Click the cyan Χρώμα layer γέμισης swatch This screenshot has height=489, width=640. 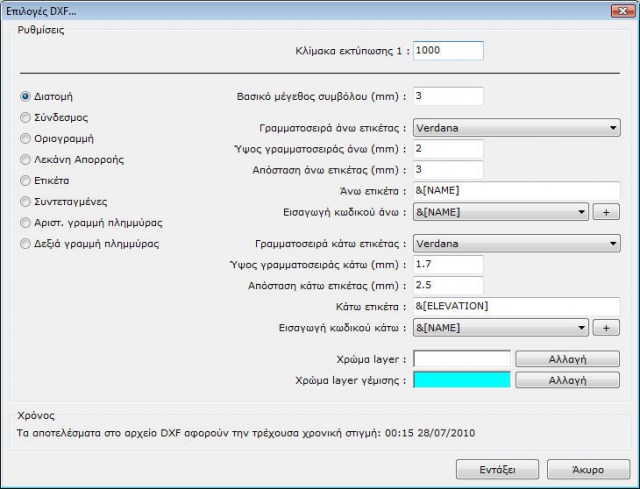point(461,380)
